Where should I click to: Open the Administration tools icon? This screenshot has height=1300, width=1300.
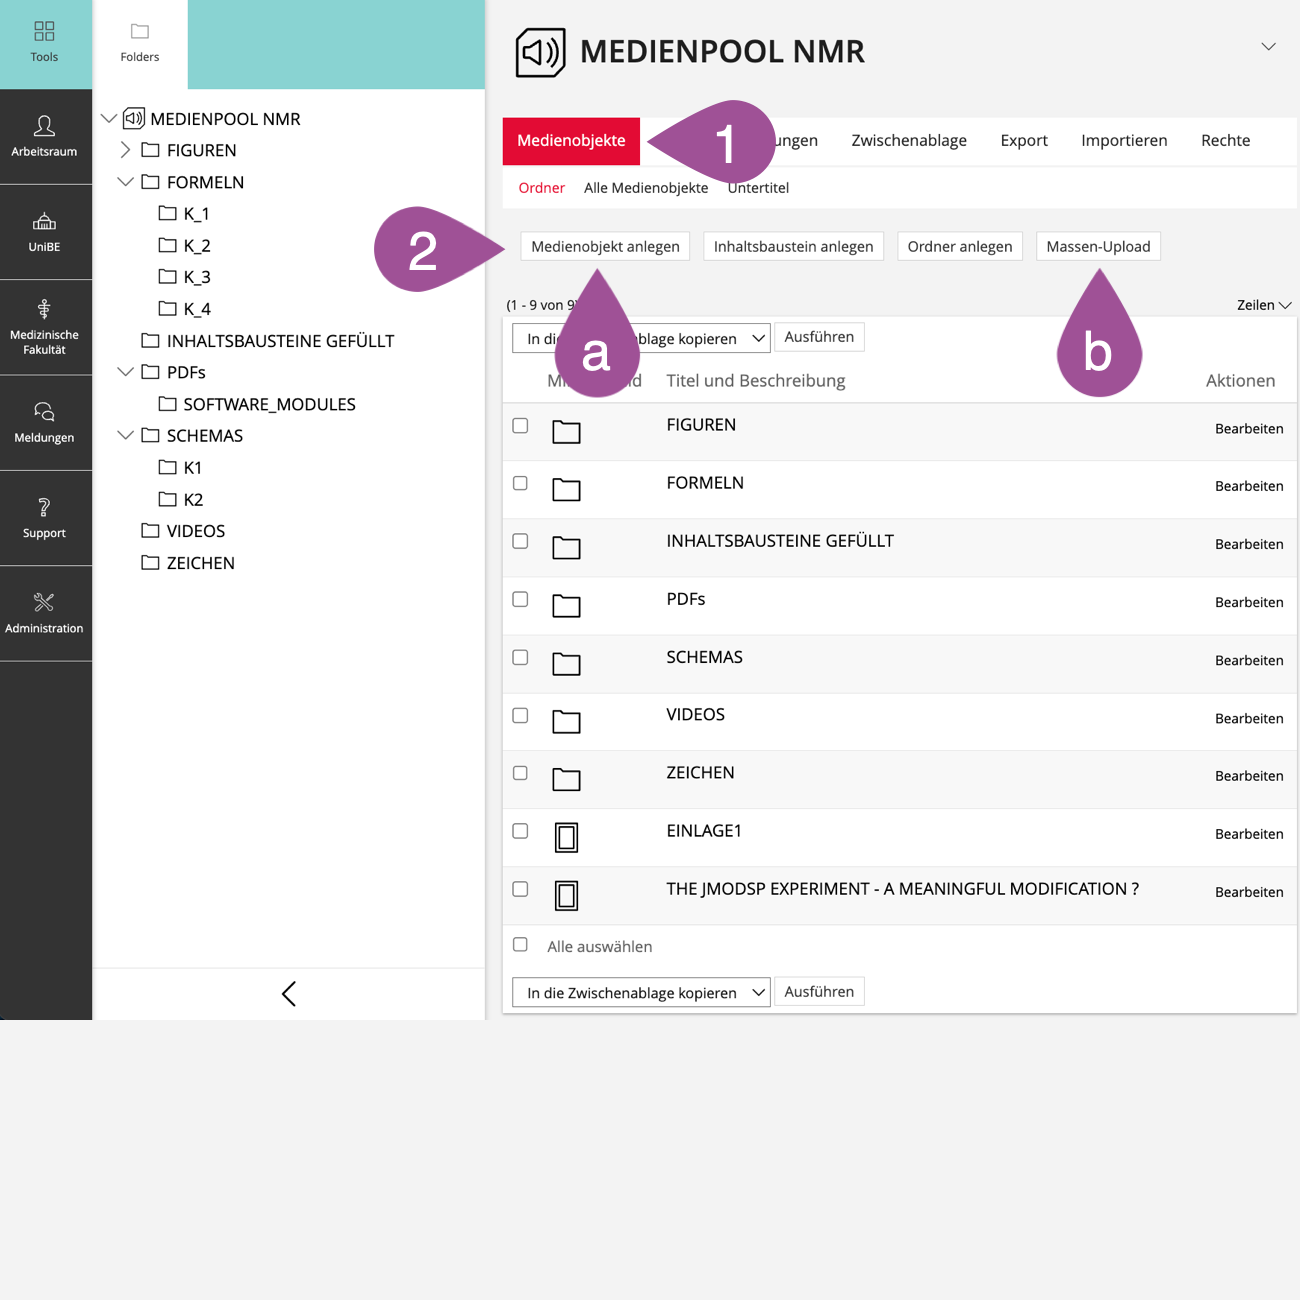pyautogui.click(x=44, y=603)
